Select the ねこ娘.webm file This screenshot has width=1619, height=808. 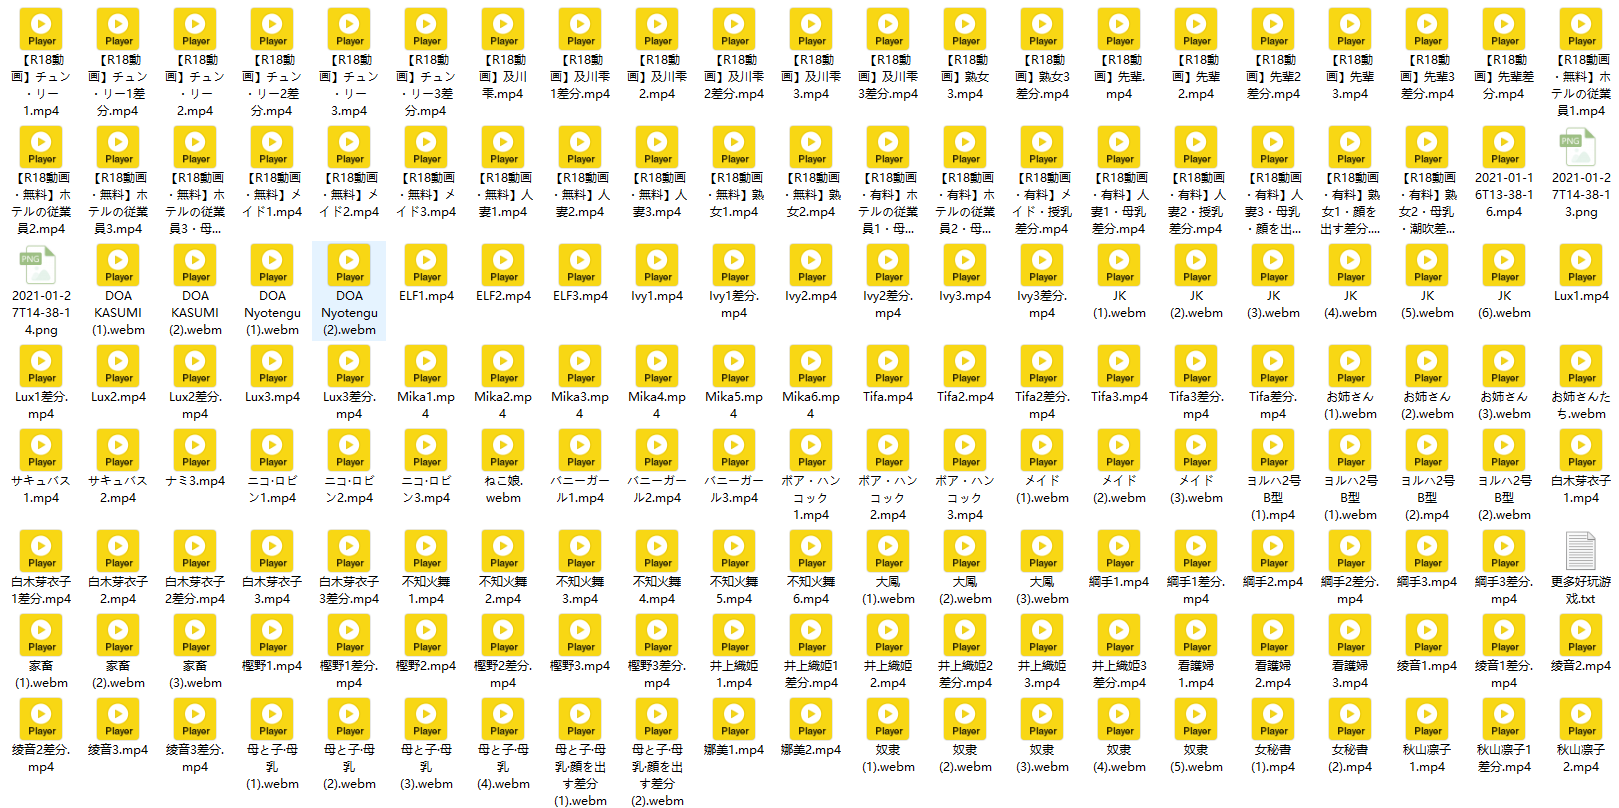coord(503,450)
